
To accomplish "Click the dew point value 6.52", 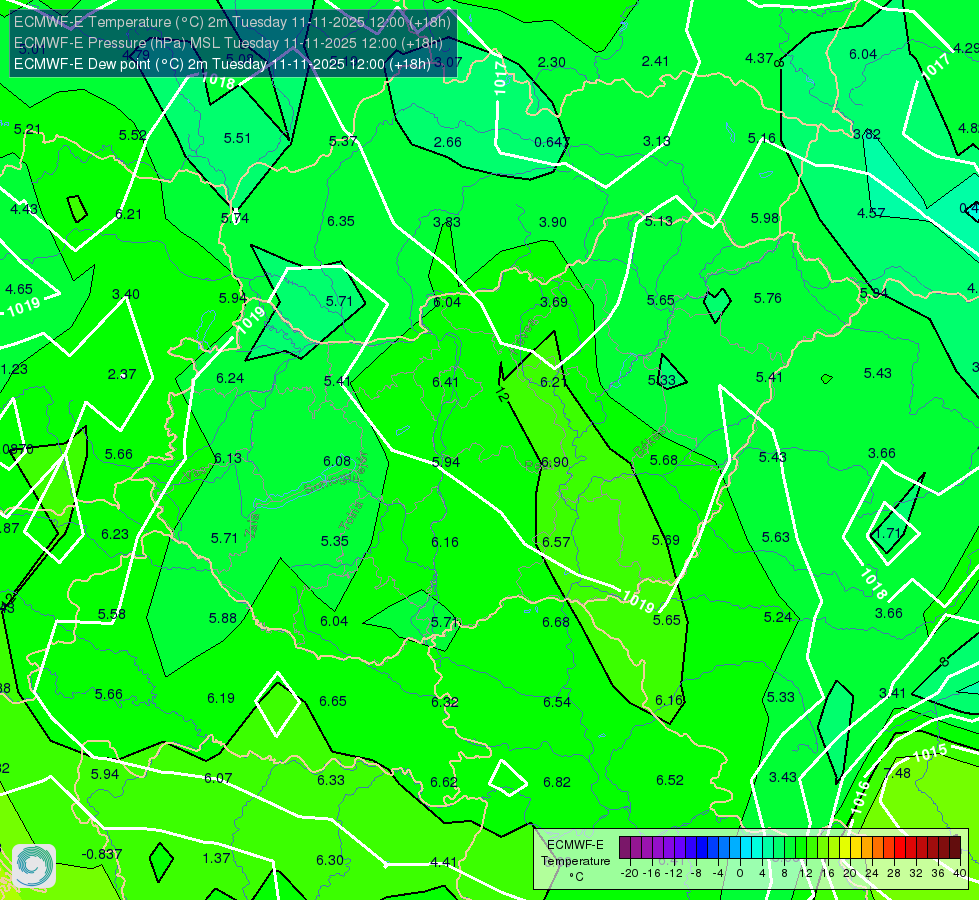I will [x=669, y=780].
